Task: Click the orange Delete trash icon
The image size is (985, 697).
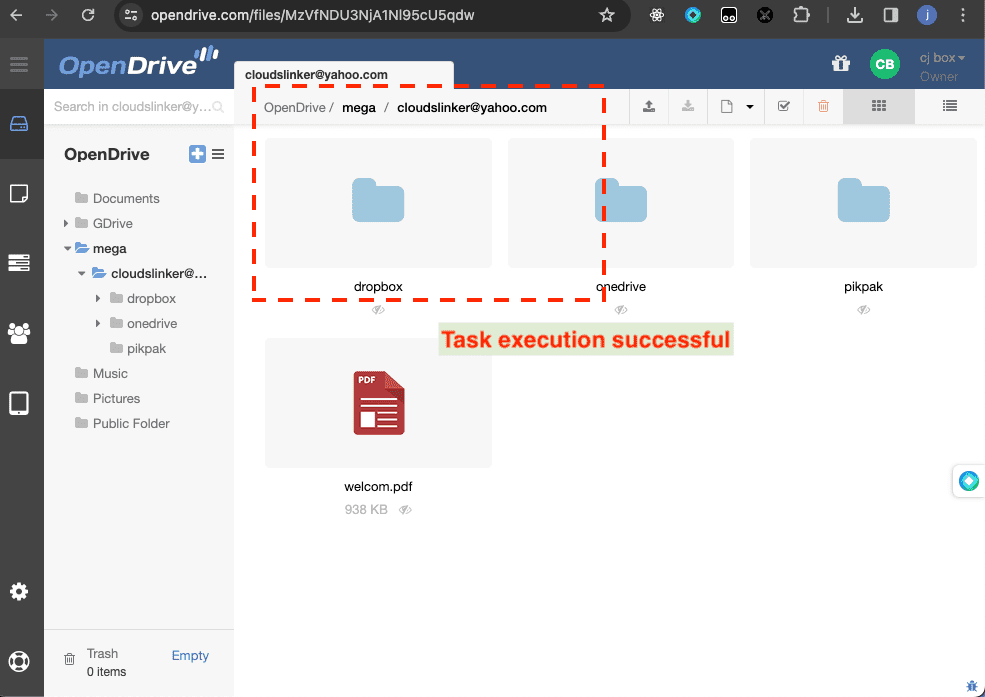Action: (823, 106)
